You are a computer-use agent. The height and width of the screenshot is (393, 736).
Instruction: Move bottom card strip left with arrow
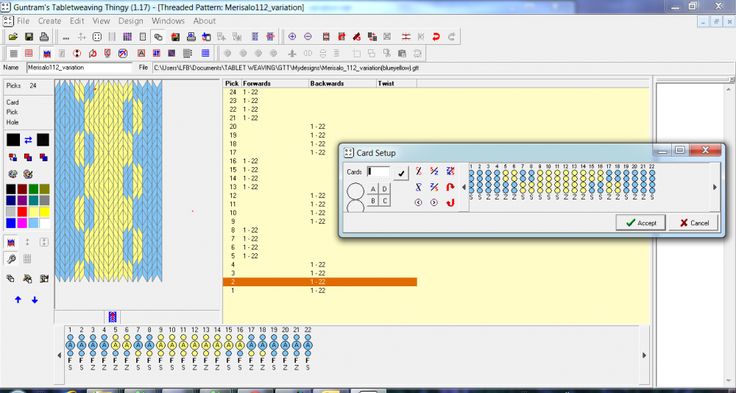tap(59, 355)
